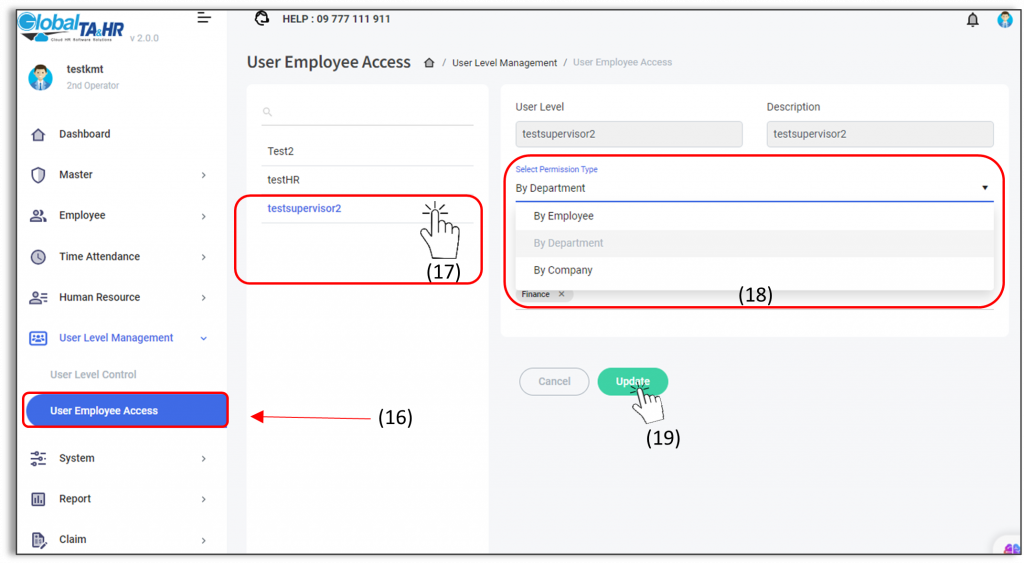Click the Cancel button
The image size is (1024, 564).
[x=554, y=381]
